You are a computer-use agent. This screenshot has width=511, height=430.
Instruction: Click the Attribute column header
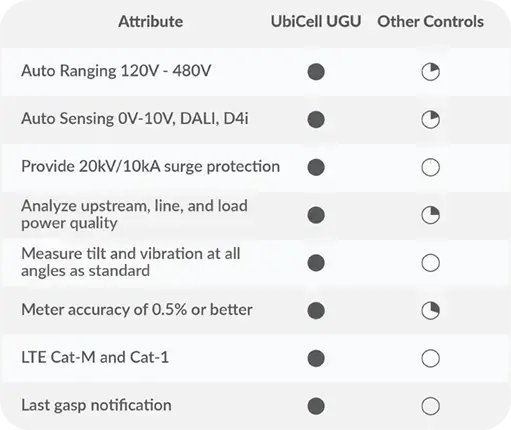point(151,22)
